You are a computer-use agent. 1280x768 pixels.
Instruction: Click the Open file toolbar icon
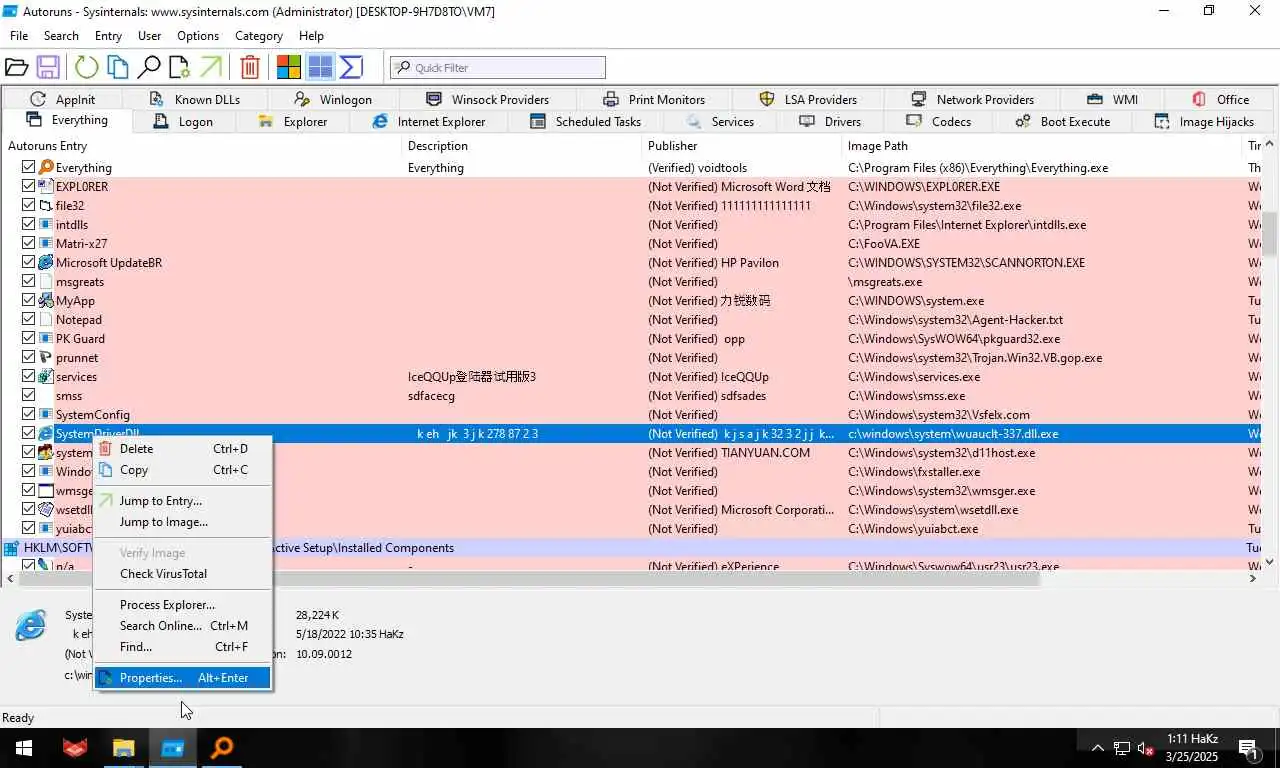(x=16, y=67)
